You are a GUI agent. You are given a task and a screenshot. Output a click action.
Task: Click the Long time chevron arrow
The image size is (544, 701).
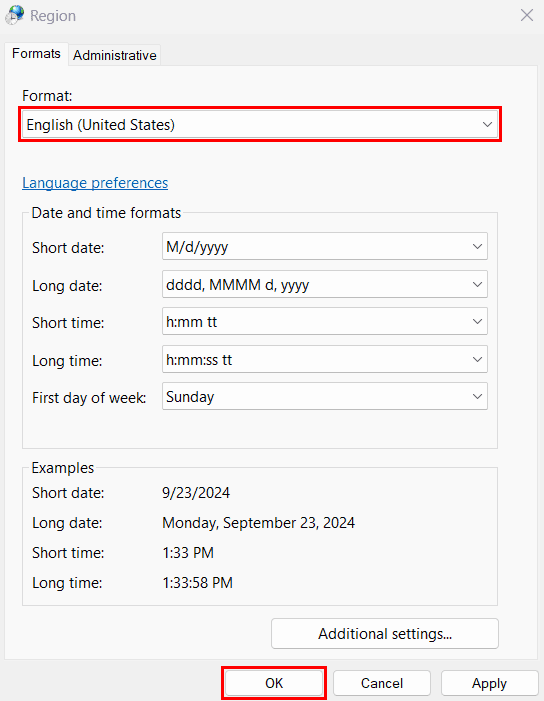(477, 359)
